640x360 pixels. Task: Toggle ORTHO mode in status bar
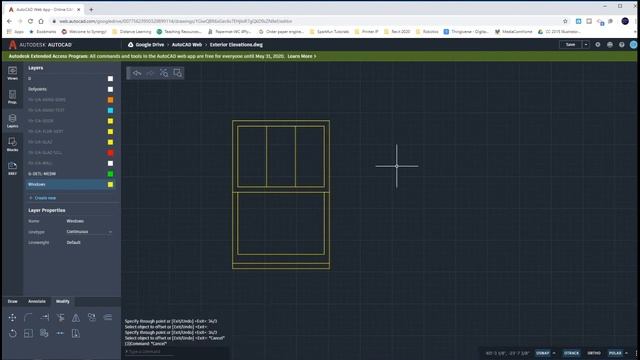coord(594,353)
